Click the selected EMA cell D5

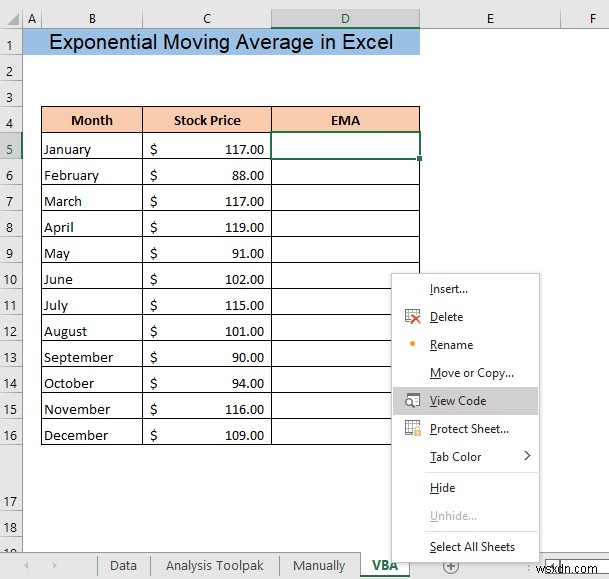[x=345, y=146]
